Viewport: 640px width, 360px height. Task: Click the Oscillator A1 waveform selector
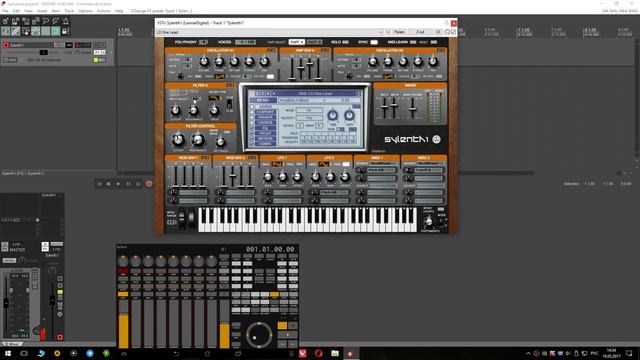220,76
